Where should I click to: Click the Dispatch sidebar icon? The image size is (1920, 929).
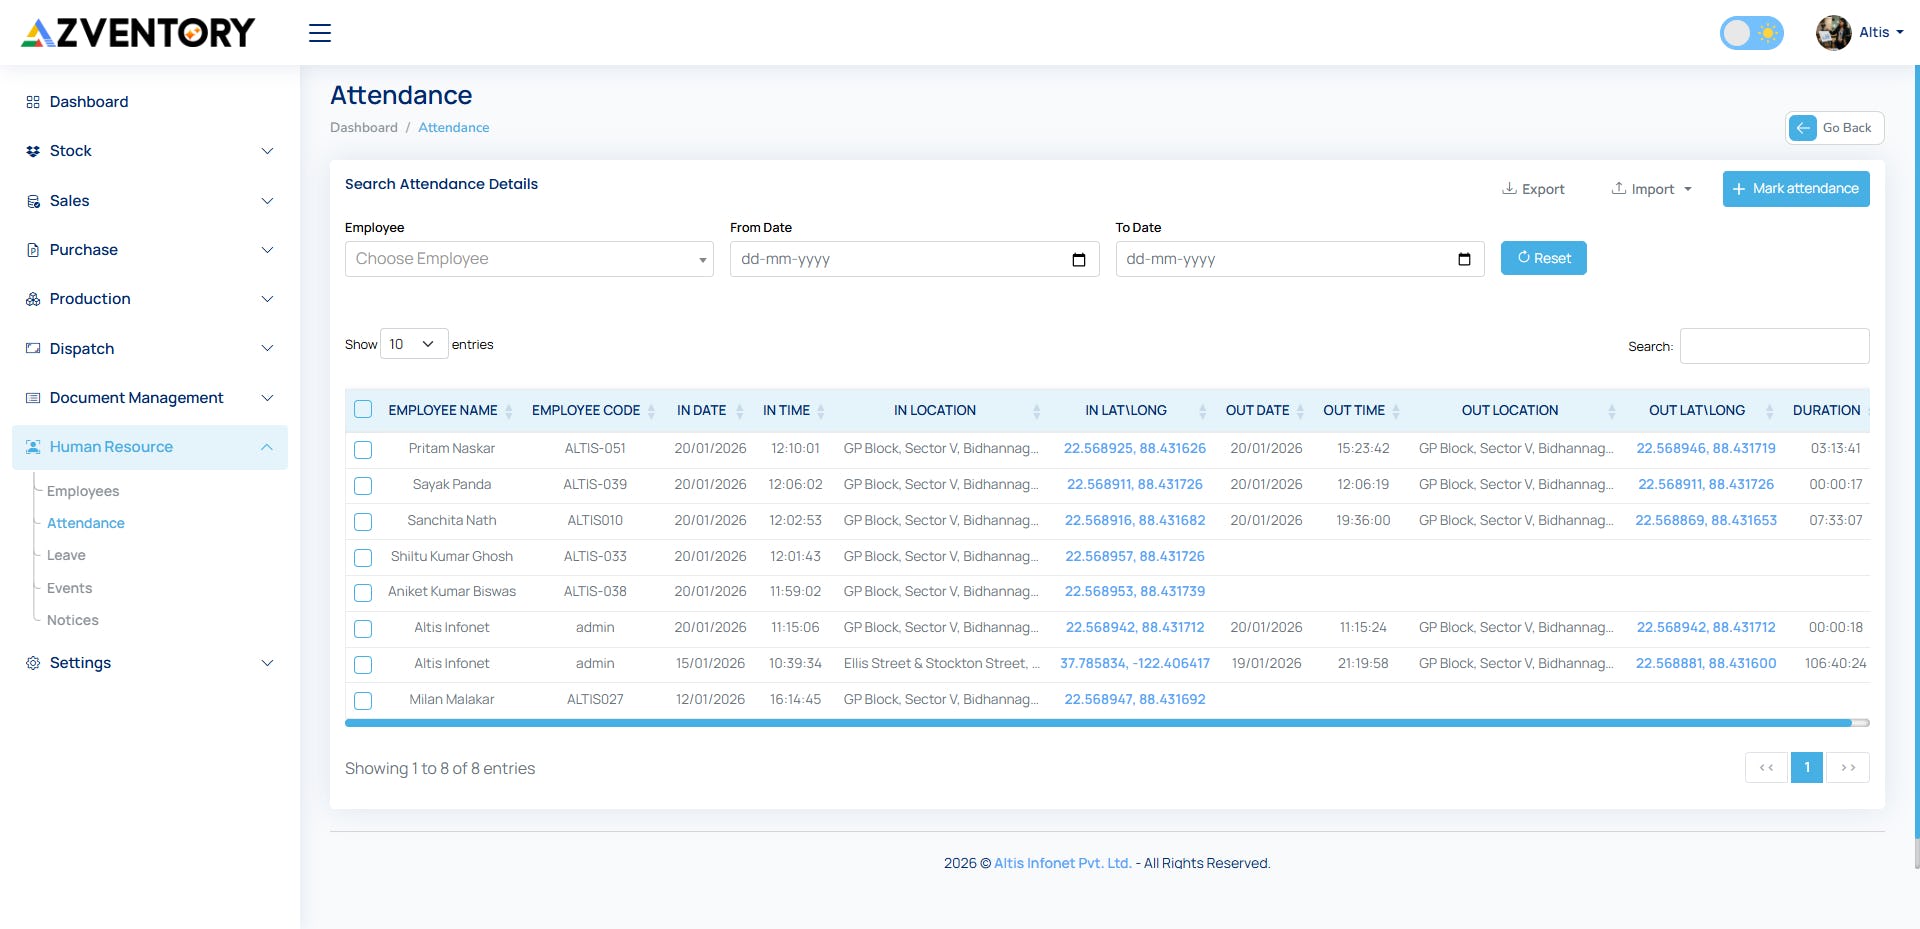click(x=32, y=348)
